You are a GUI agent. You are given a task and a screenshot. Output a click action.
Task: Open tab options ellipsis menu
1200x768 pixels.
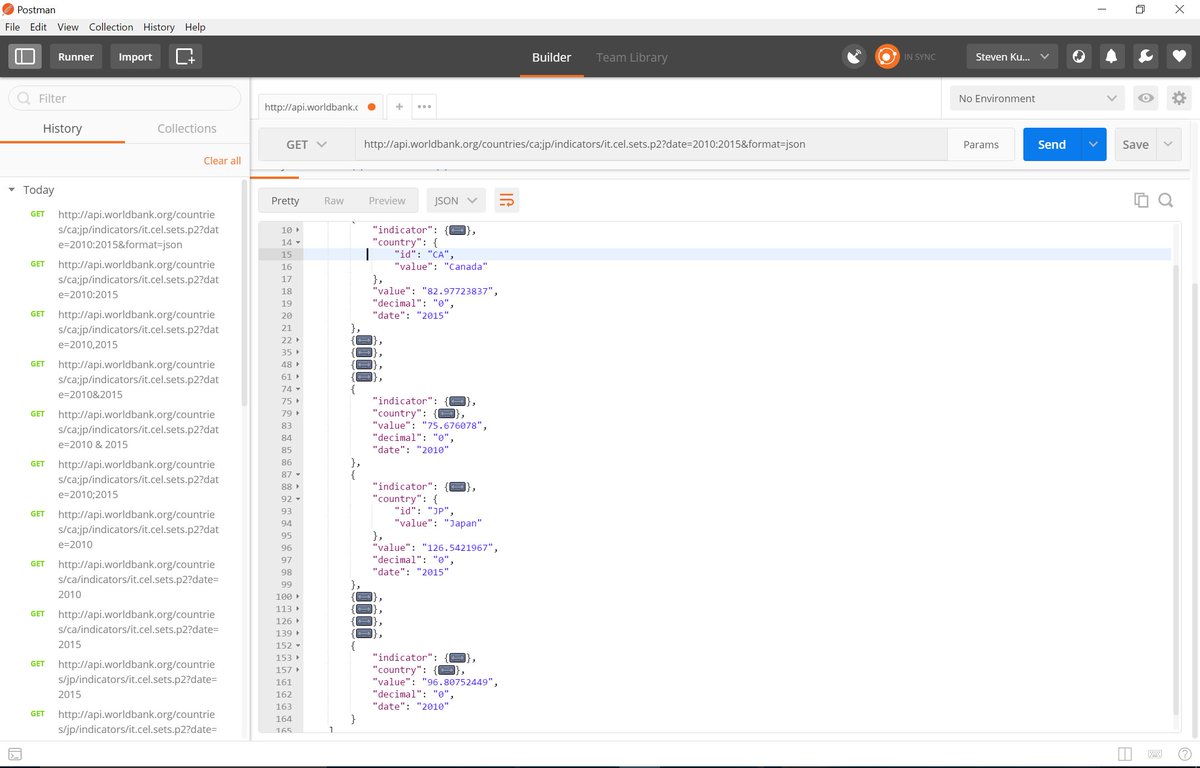coord(424,106)
